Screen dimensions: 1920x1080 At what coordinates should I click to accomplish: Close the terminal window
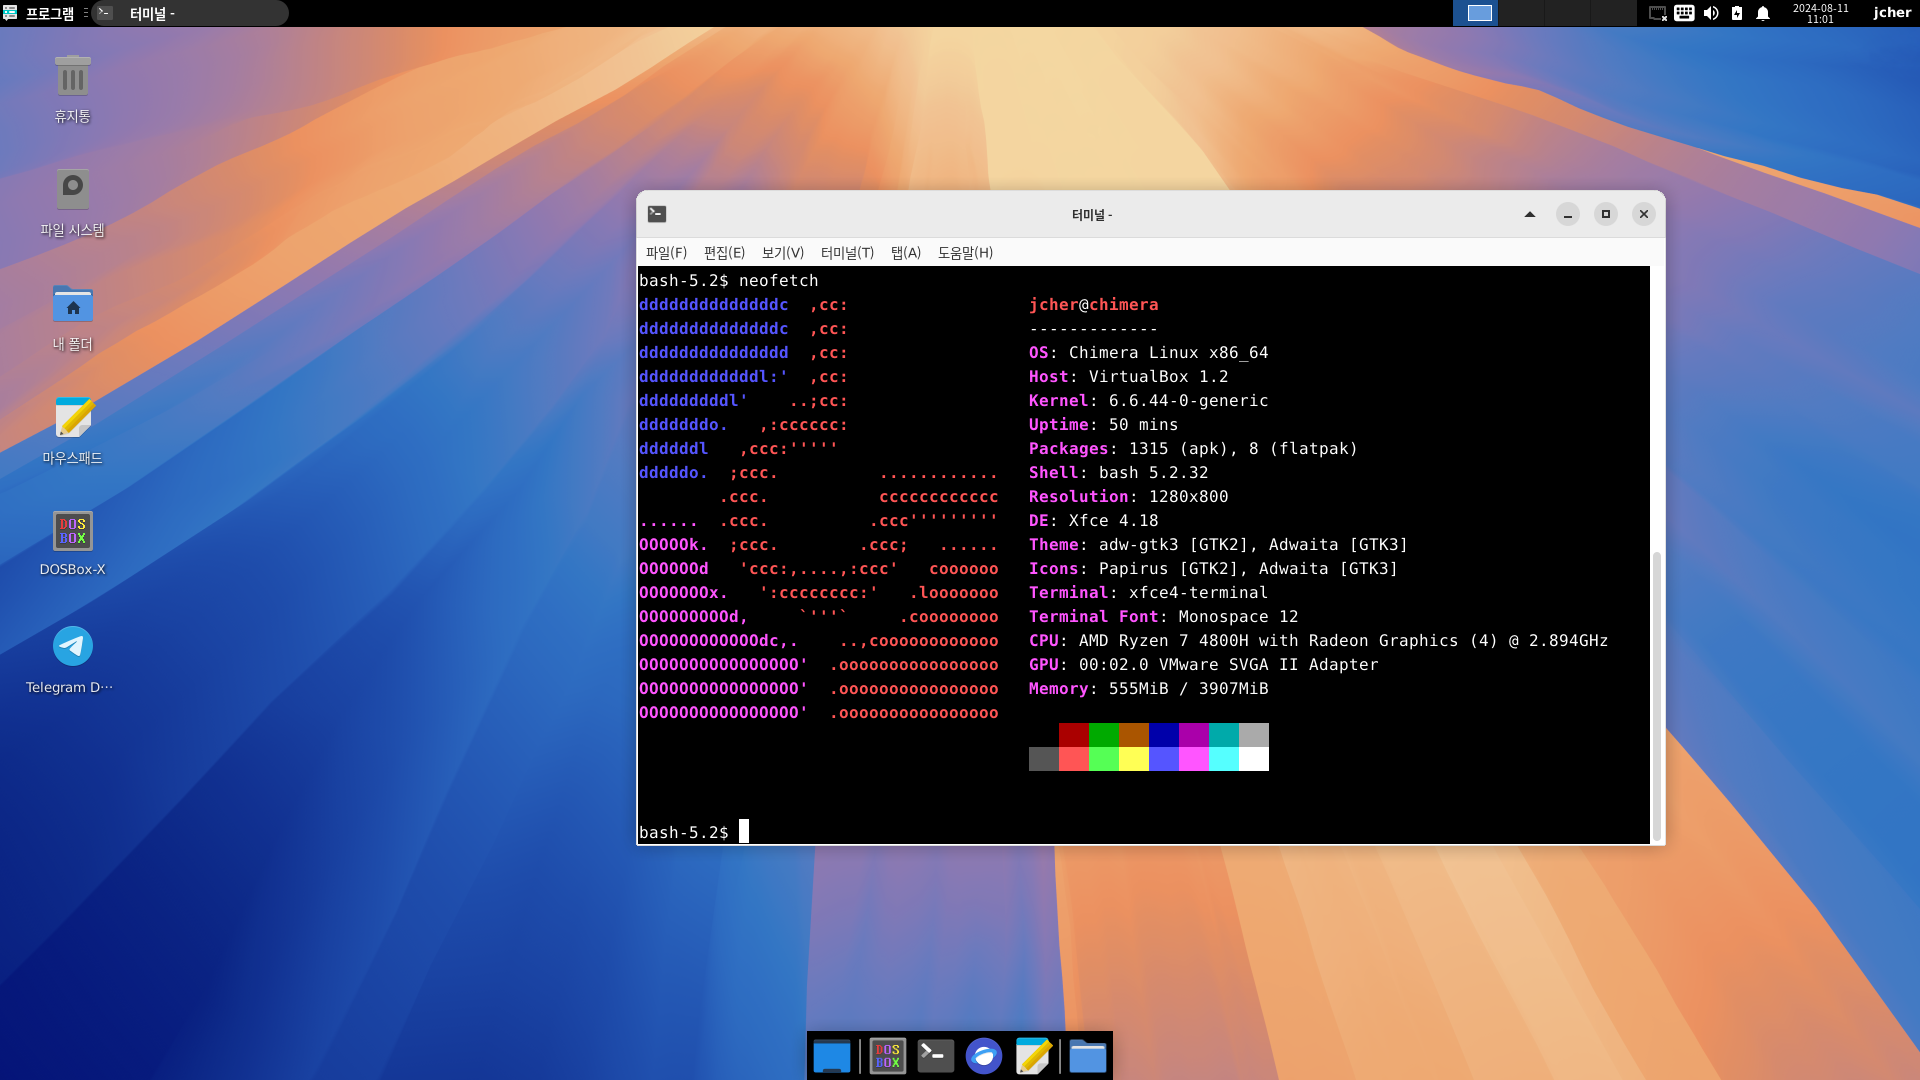click(1644, 214)
